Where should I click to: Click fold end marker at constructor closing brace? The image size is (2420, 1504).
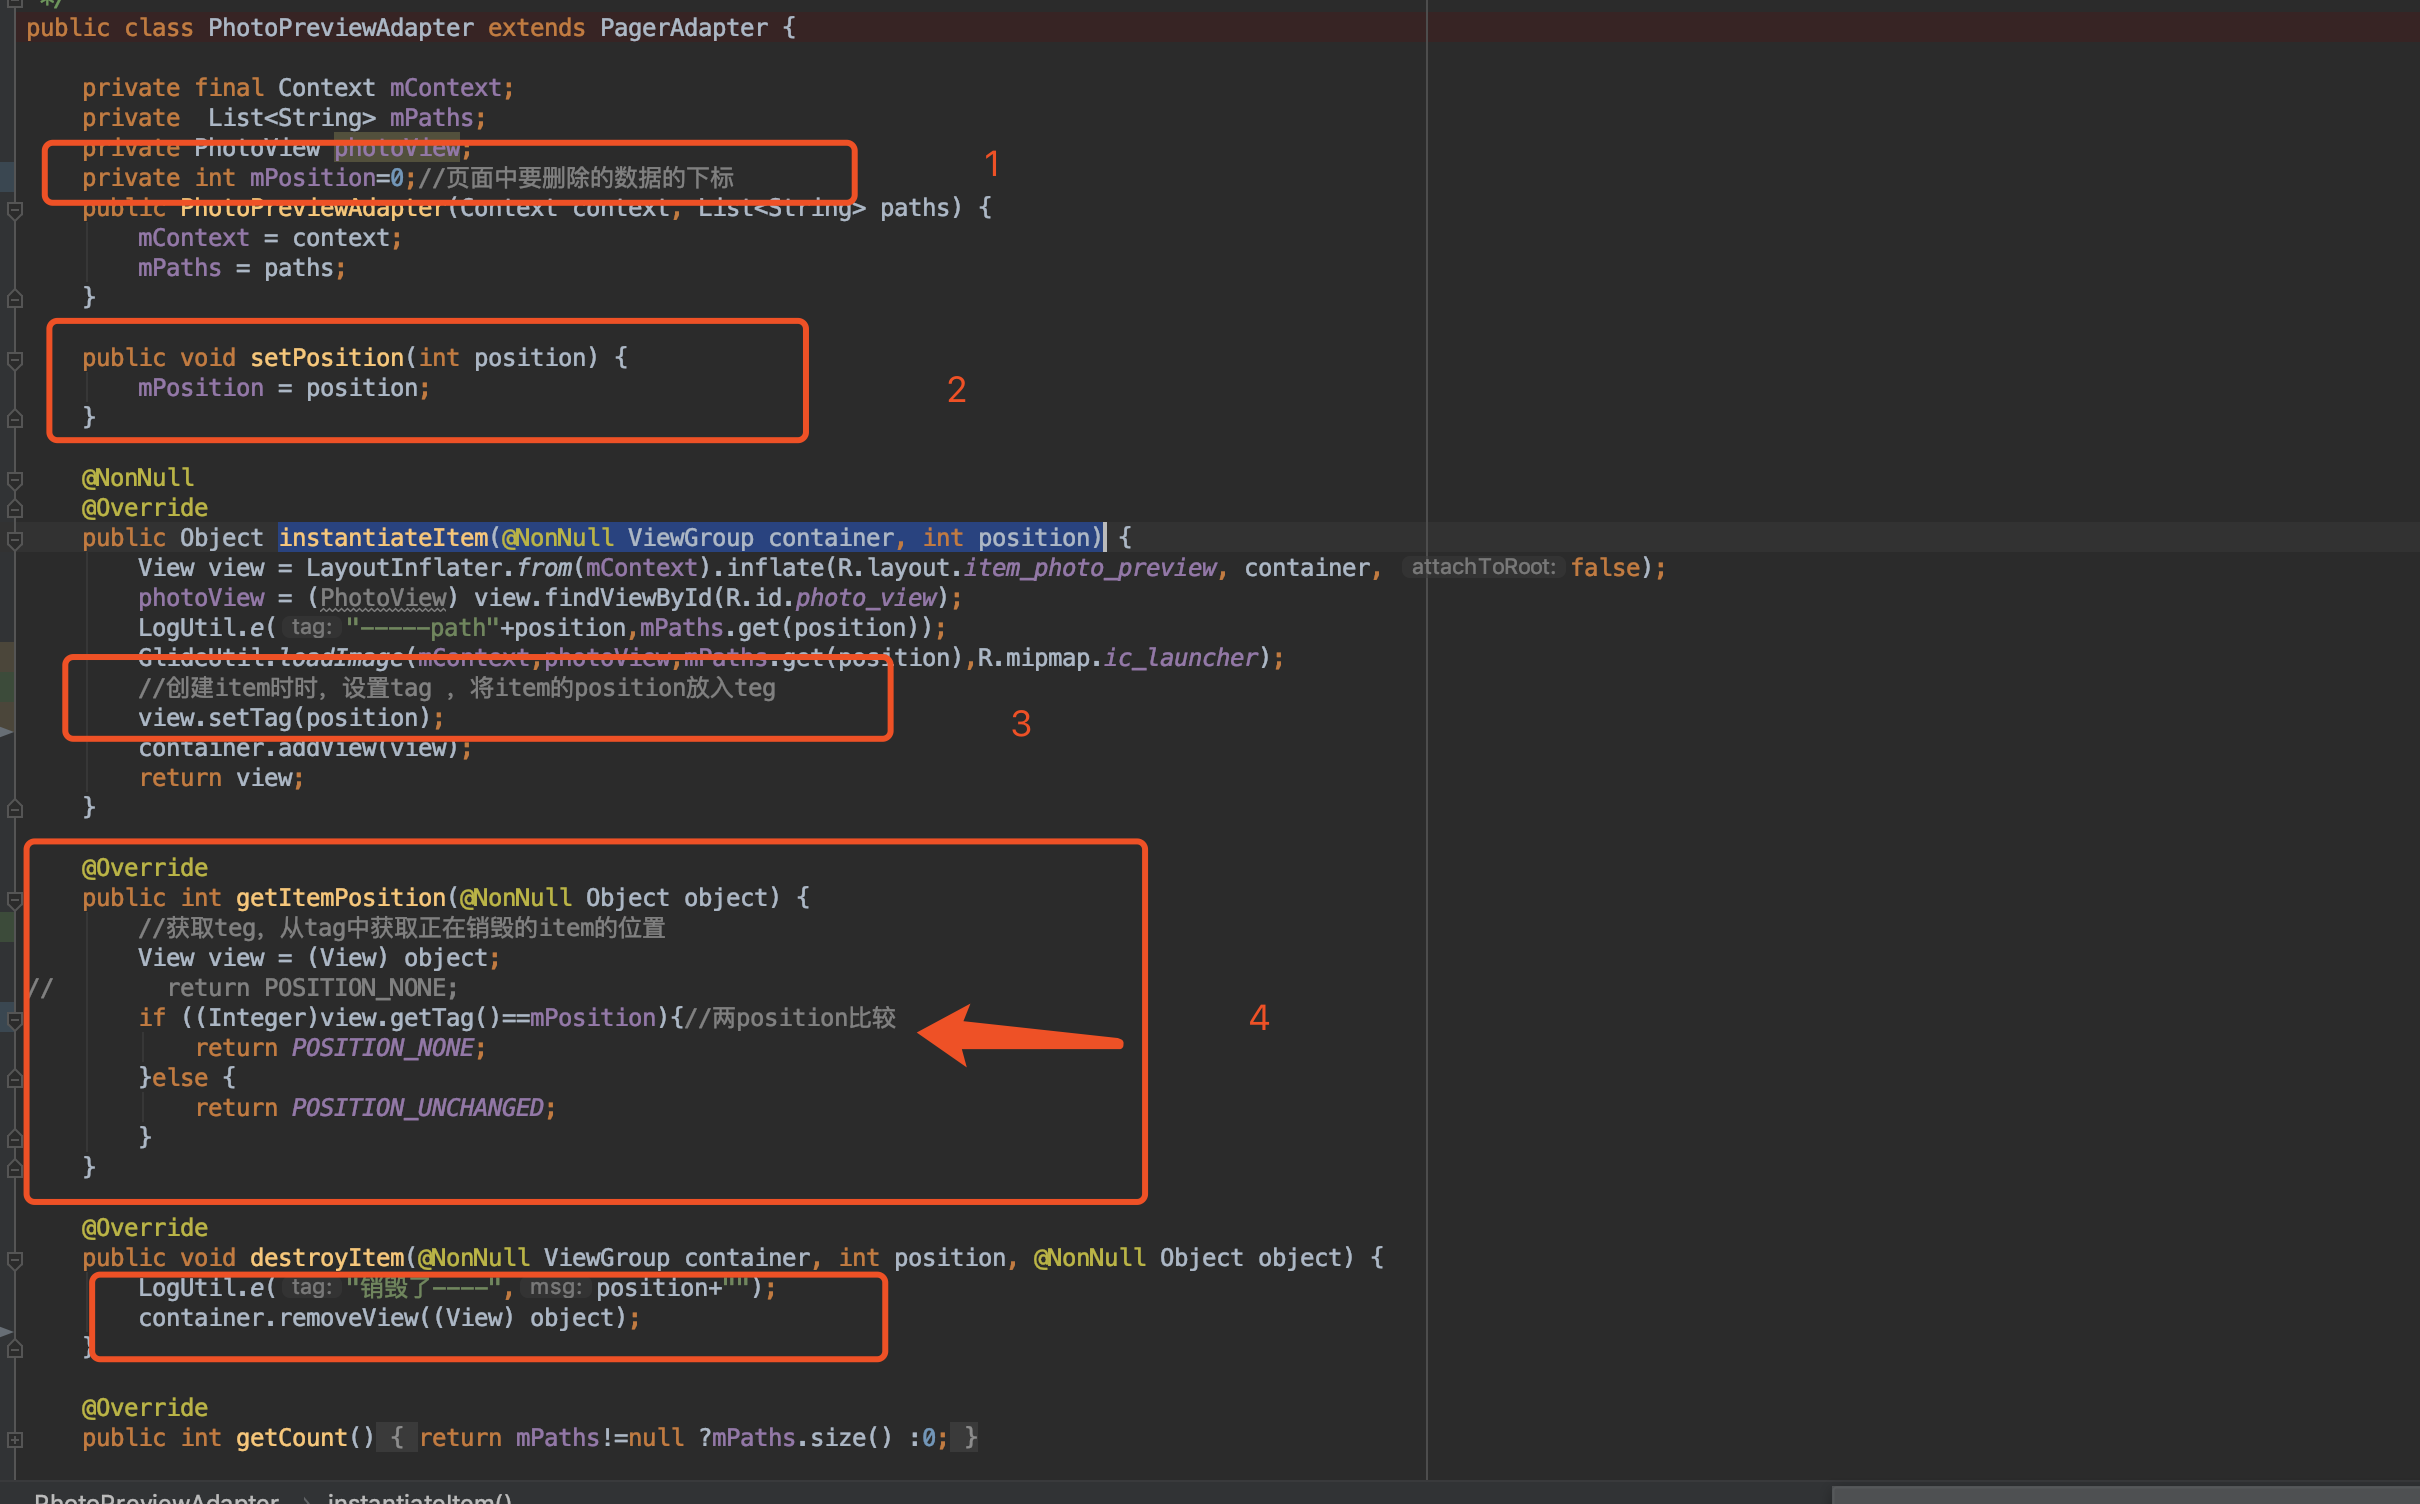coord(15,298)
